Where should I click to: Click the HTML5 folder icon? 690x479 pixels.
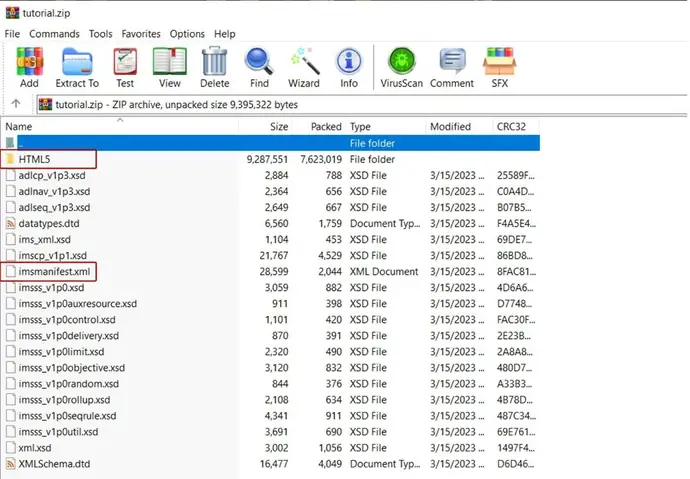coord(11,159)
